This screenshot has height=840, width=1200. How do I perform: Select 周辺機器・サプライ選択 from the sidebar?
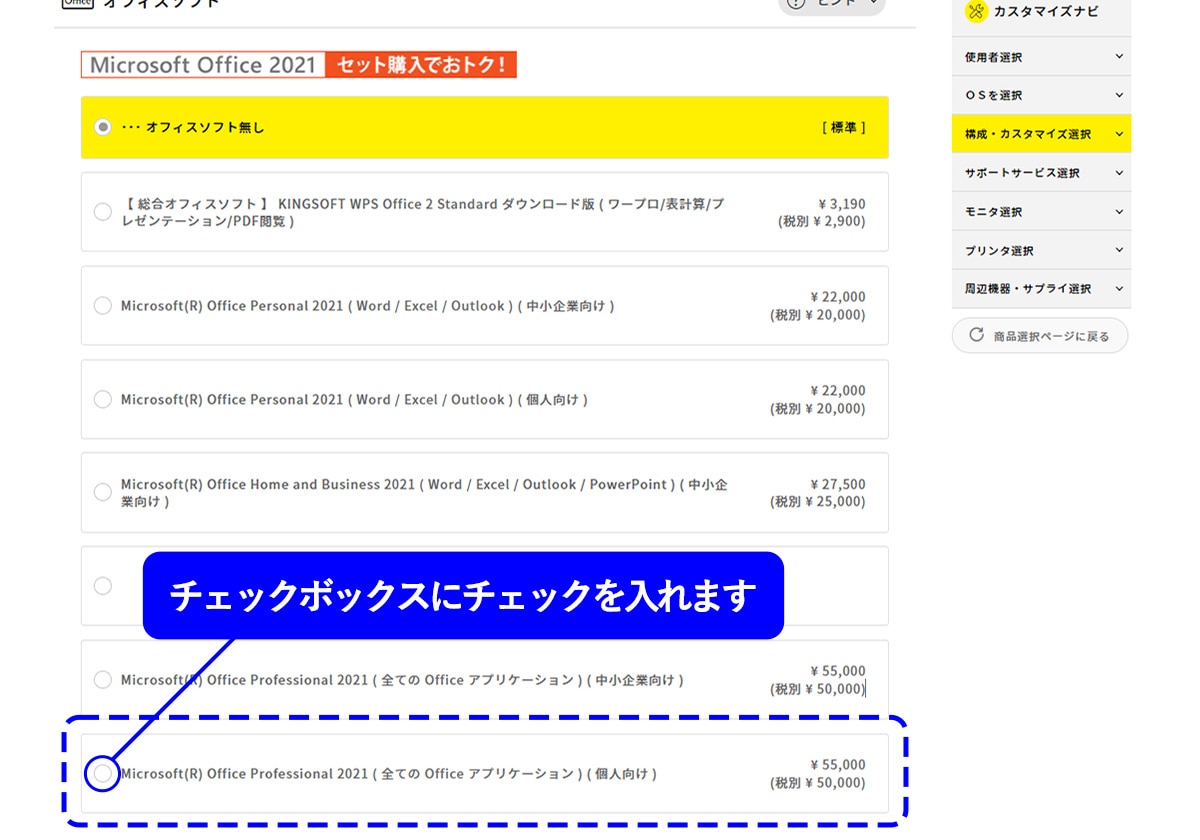coord(1028,289)
